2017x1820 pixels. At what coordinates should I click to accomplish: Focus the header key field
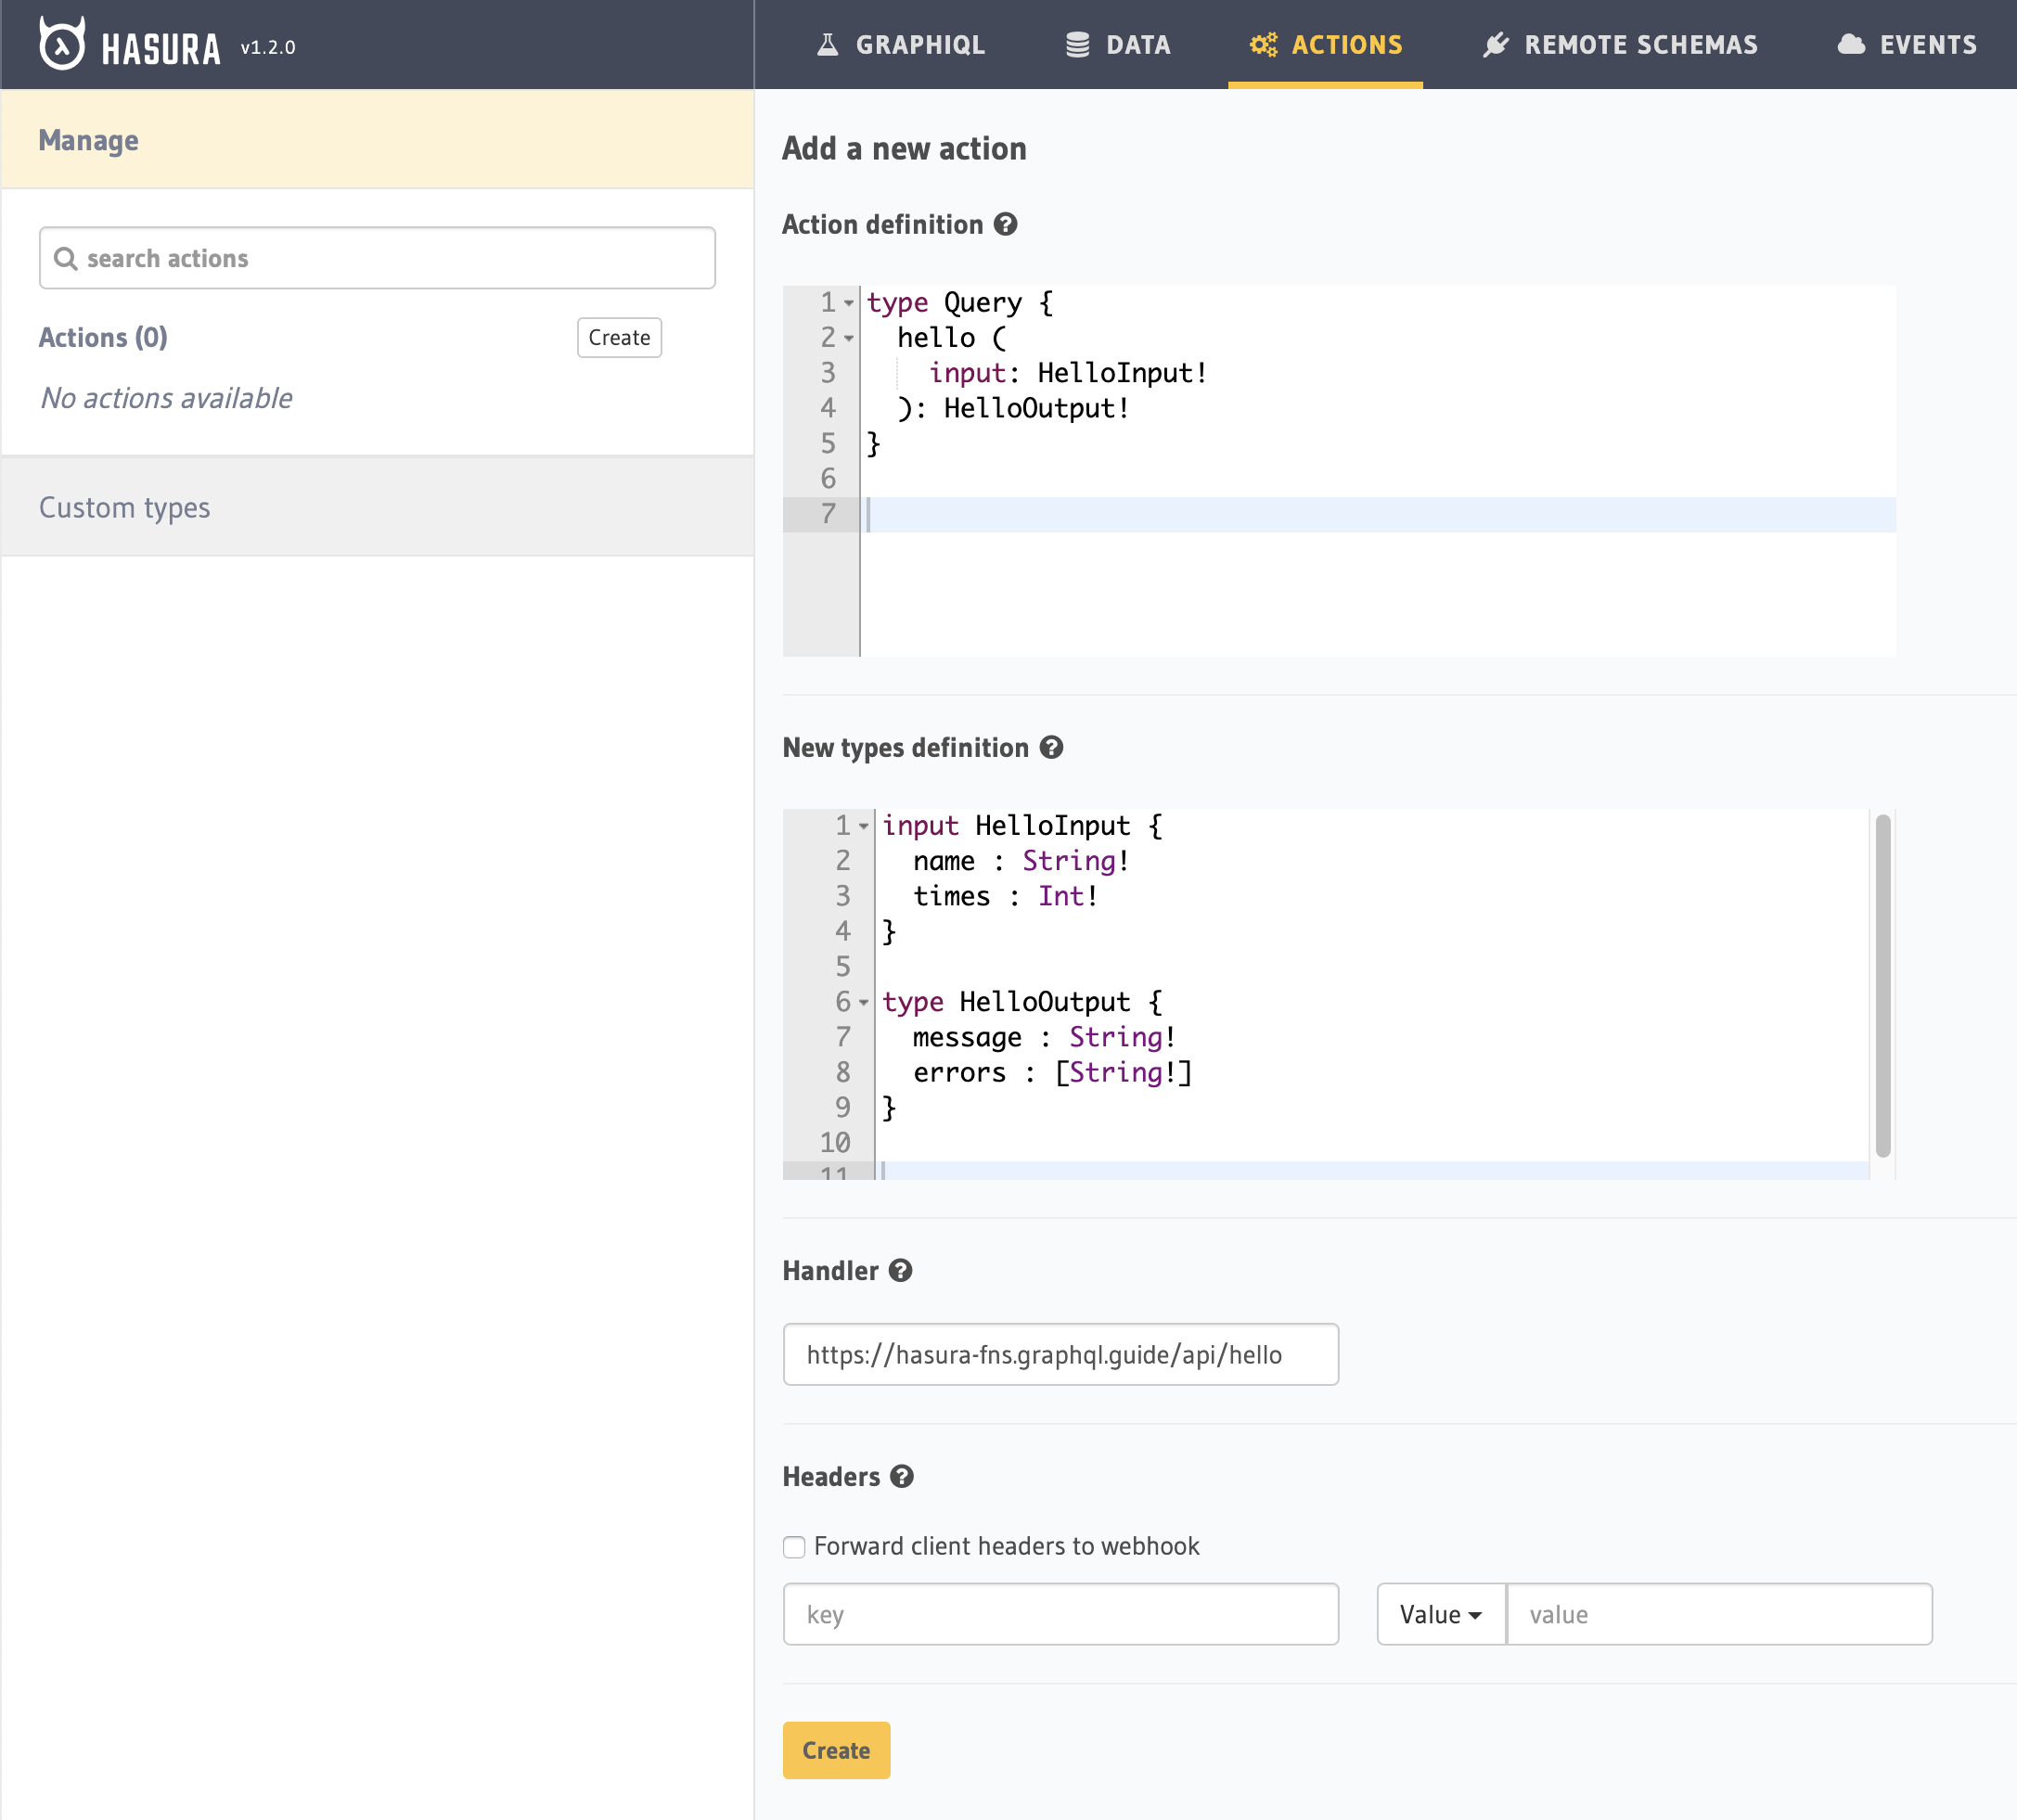1061,1614
